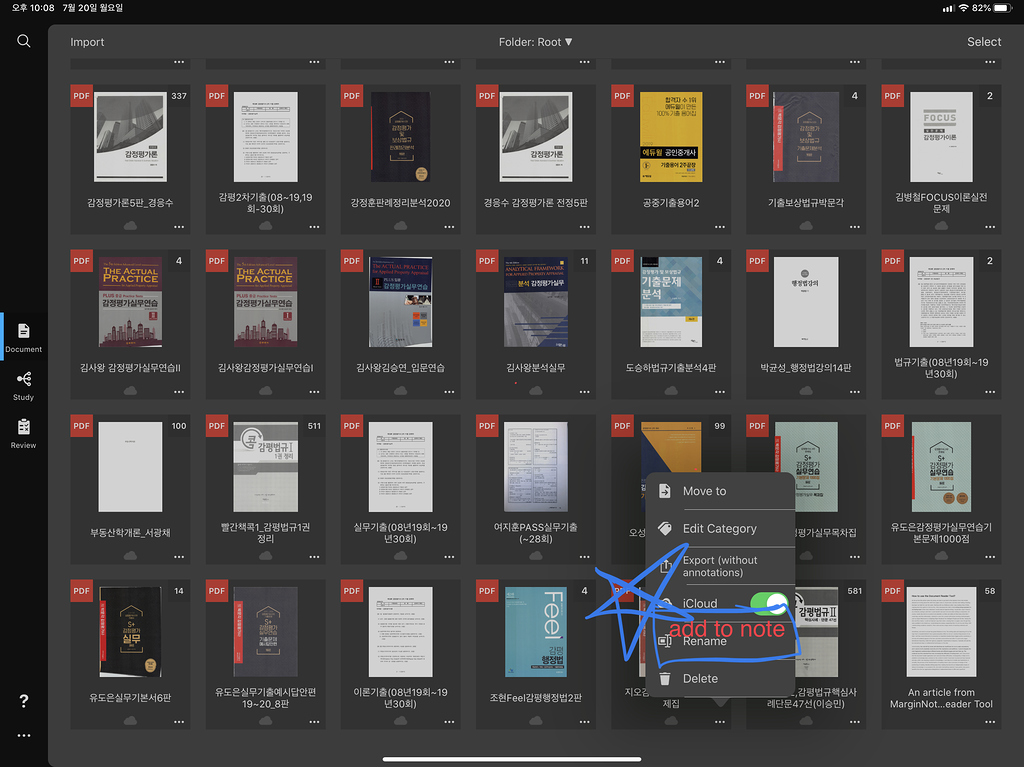Open the Document section in the sidebar

coord(23,335)
